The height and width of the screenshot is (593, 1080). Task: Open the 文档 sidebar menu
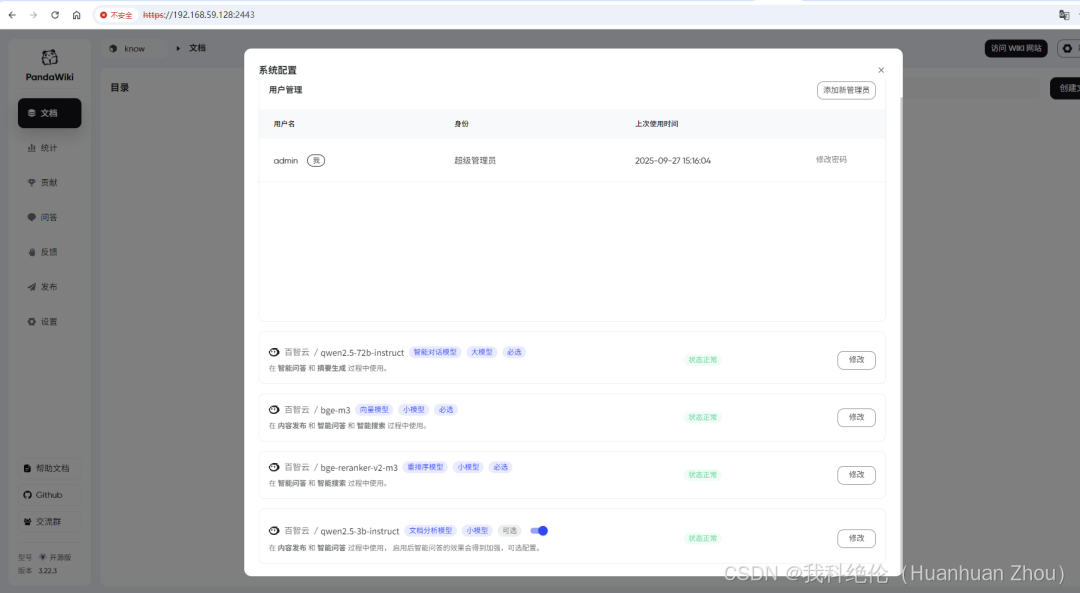click(x=50, y=113)
